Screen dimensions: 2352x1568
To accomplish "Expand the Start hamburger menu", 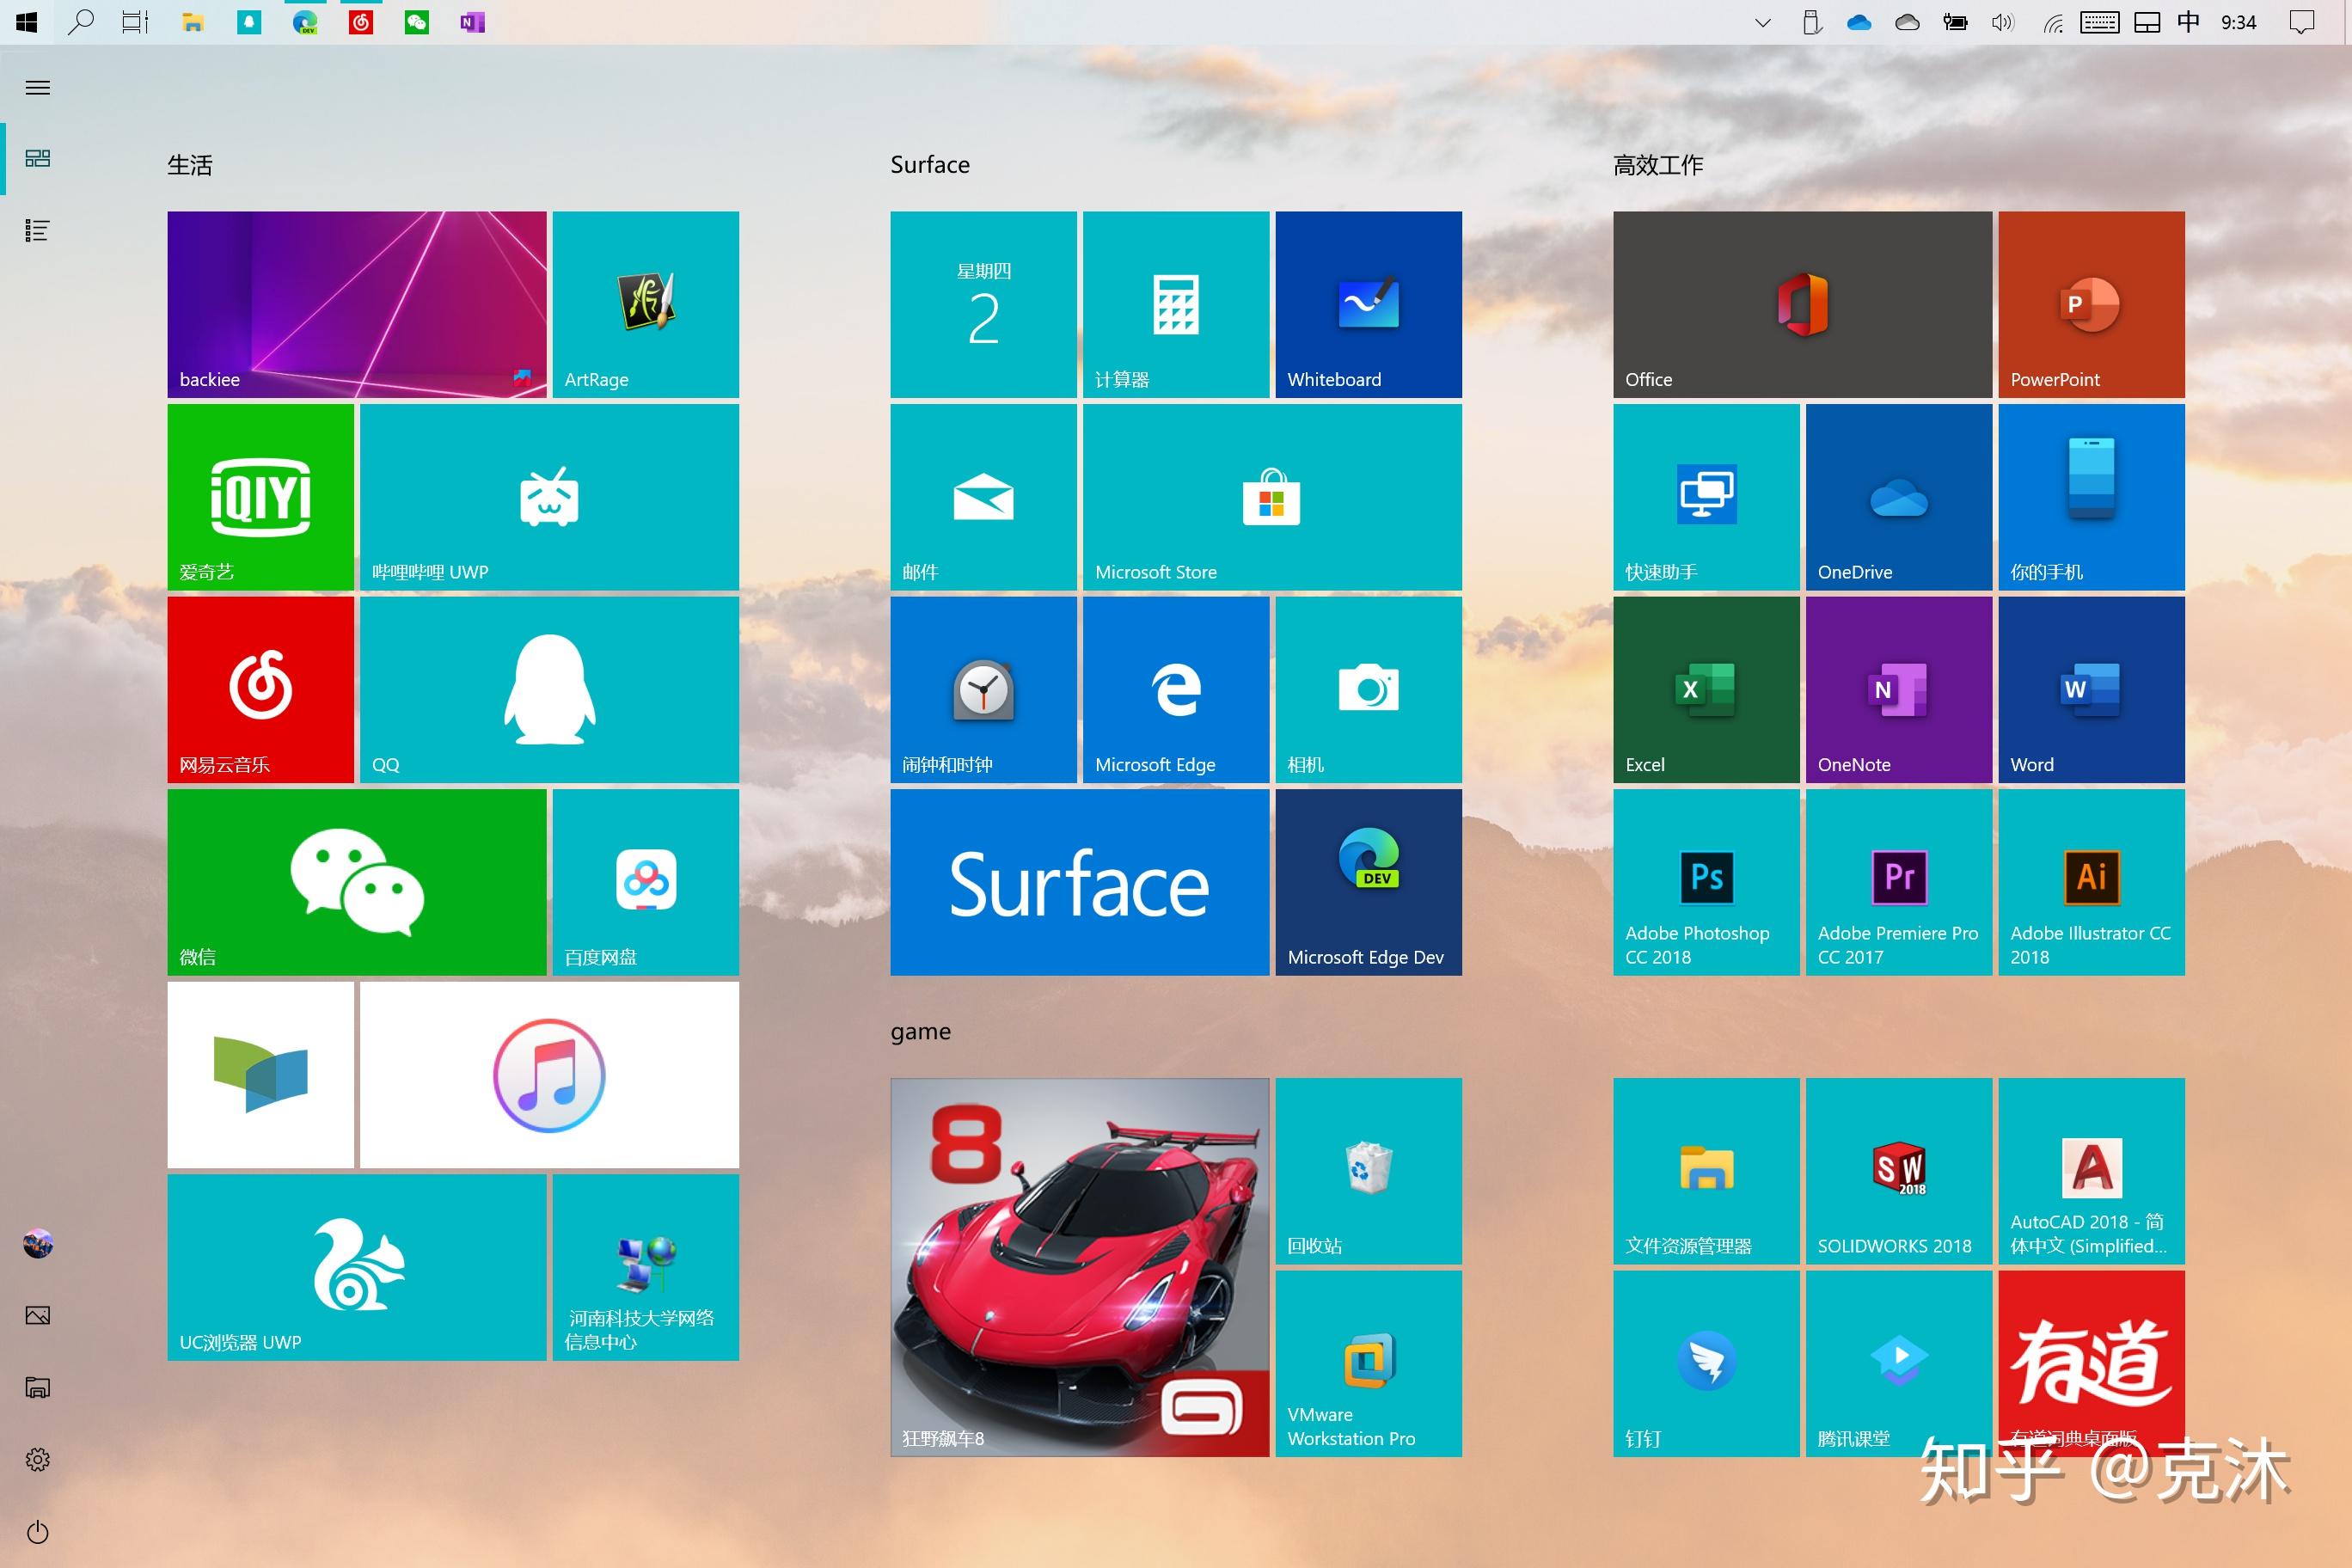I will (38, 88).
